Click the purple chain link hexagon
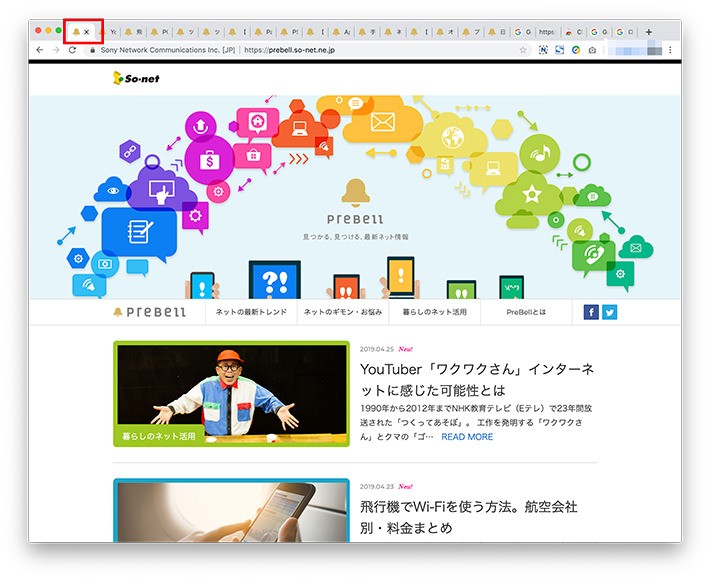Screen dimensions: 710x580 click(130, 151)
